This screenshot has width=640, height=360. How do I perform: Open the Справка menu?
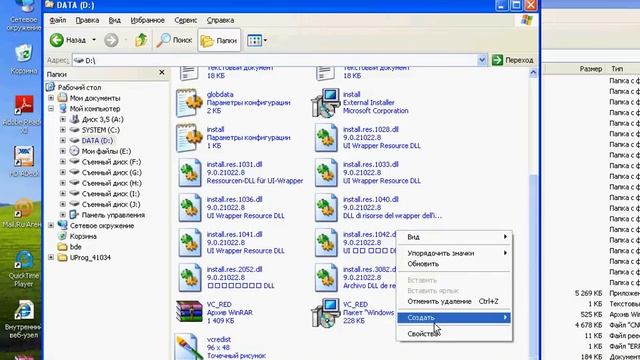(220, 20)
